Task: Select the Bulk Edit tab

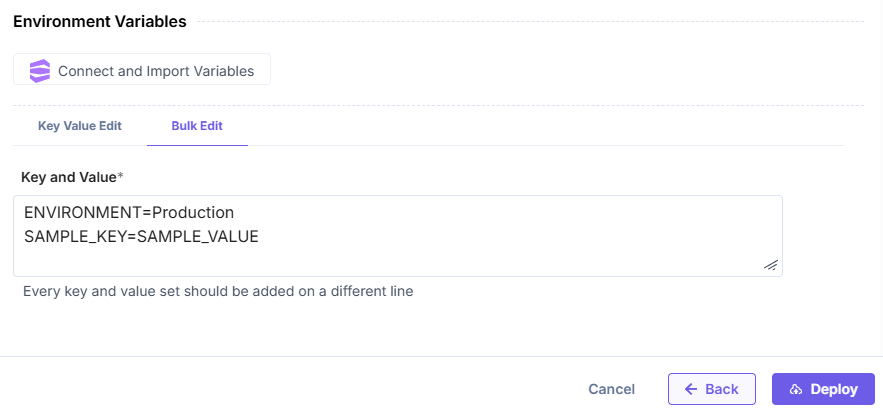Action: pos(197,127)
